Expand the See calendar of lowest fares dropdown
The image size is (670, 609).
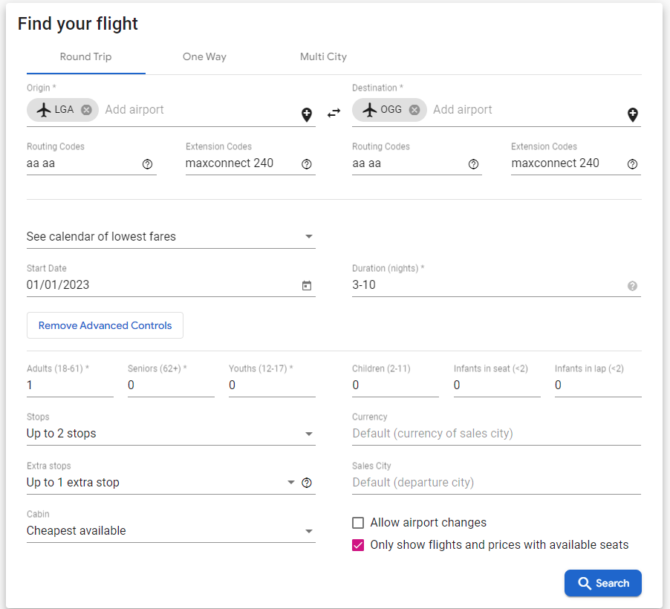(x=171, y=236)
